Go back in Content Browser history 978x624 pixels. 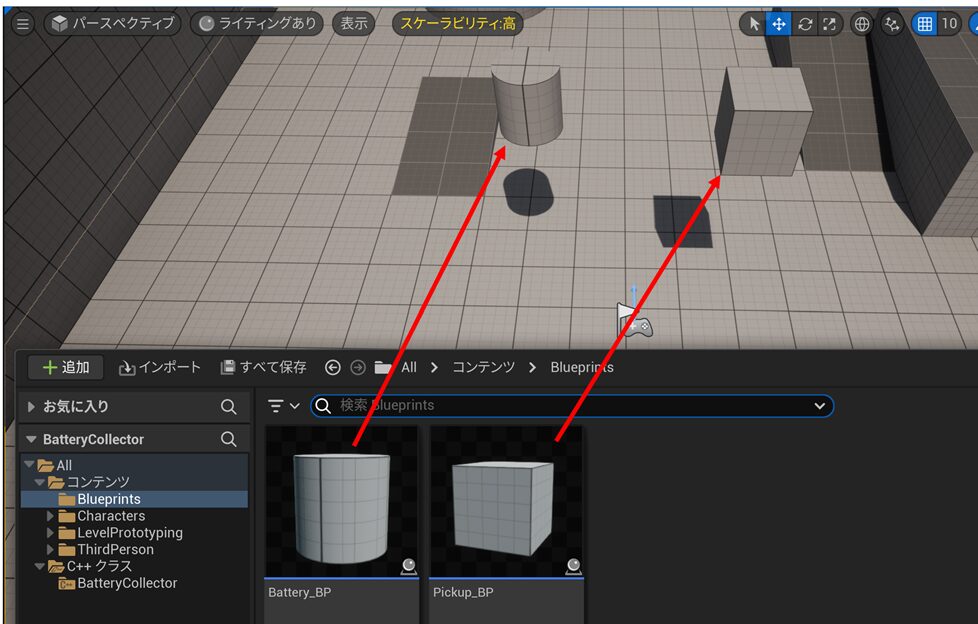point(333,368)
